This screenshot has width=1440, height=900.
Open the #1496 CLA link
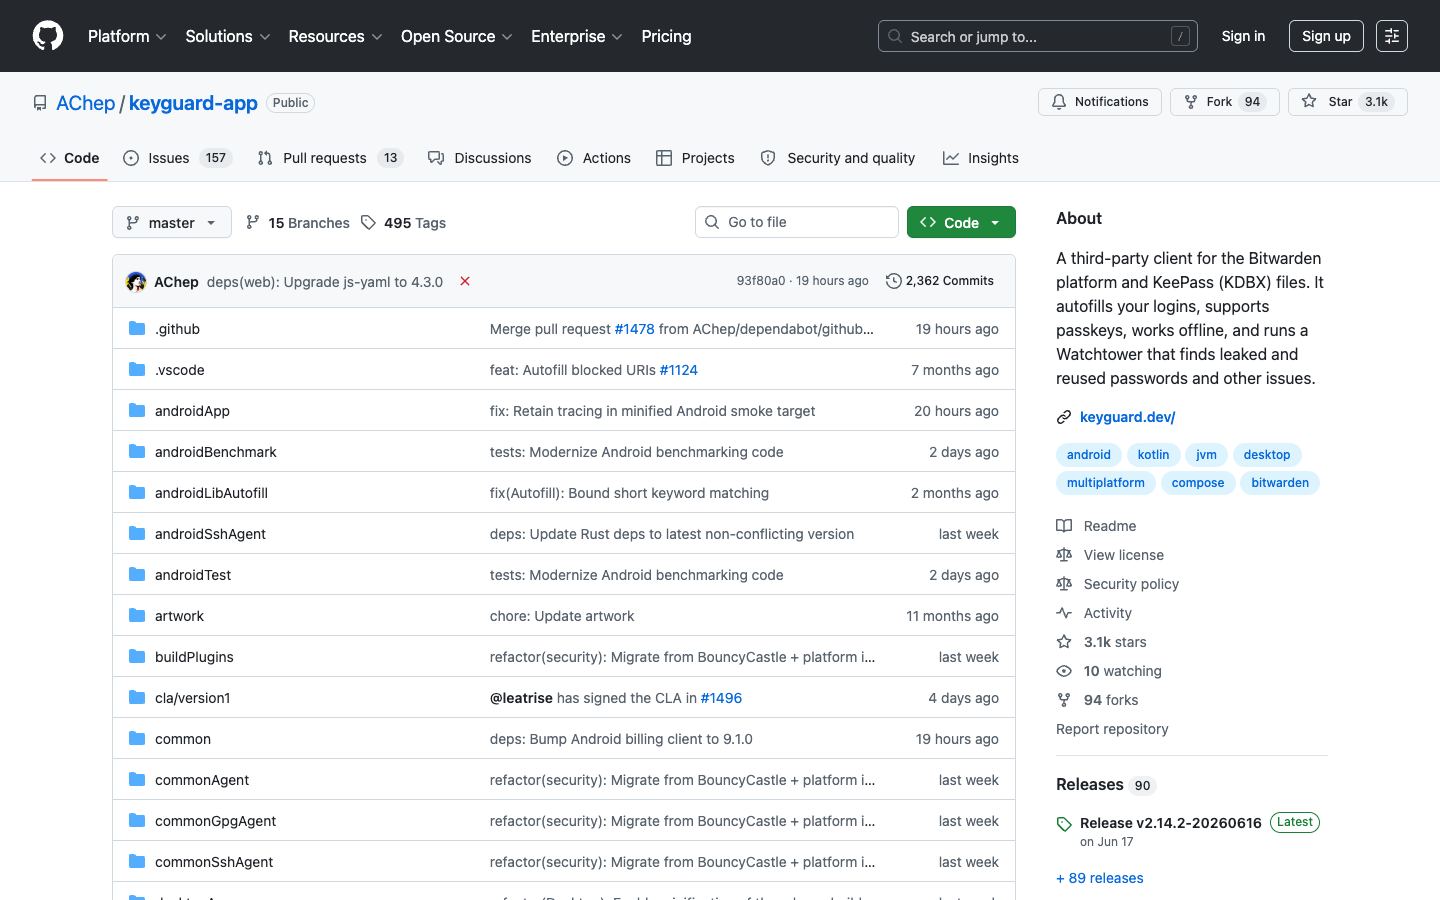[x=721, y=698]
